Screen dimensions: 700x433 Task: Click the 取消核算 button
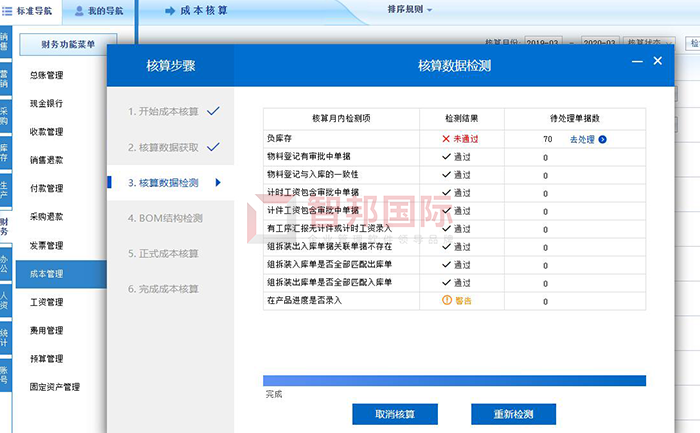395,414
